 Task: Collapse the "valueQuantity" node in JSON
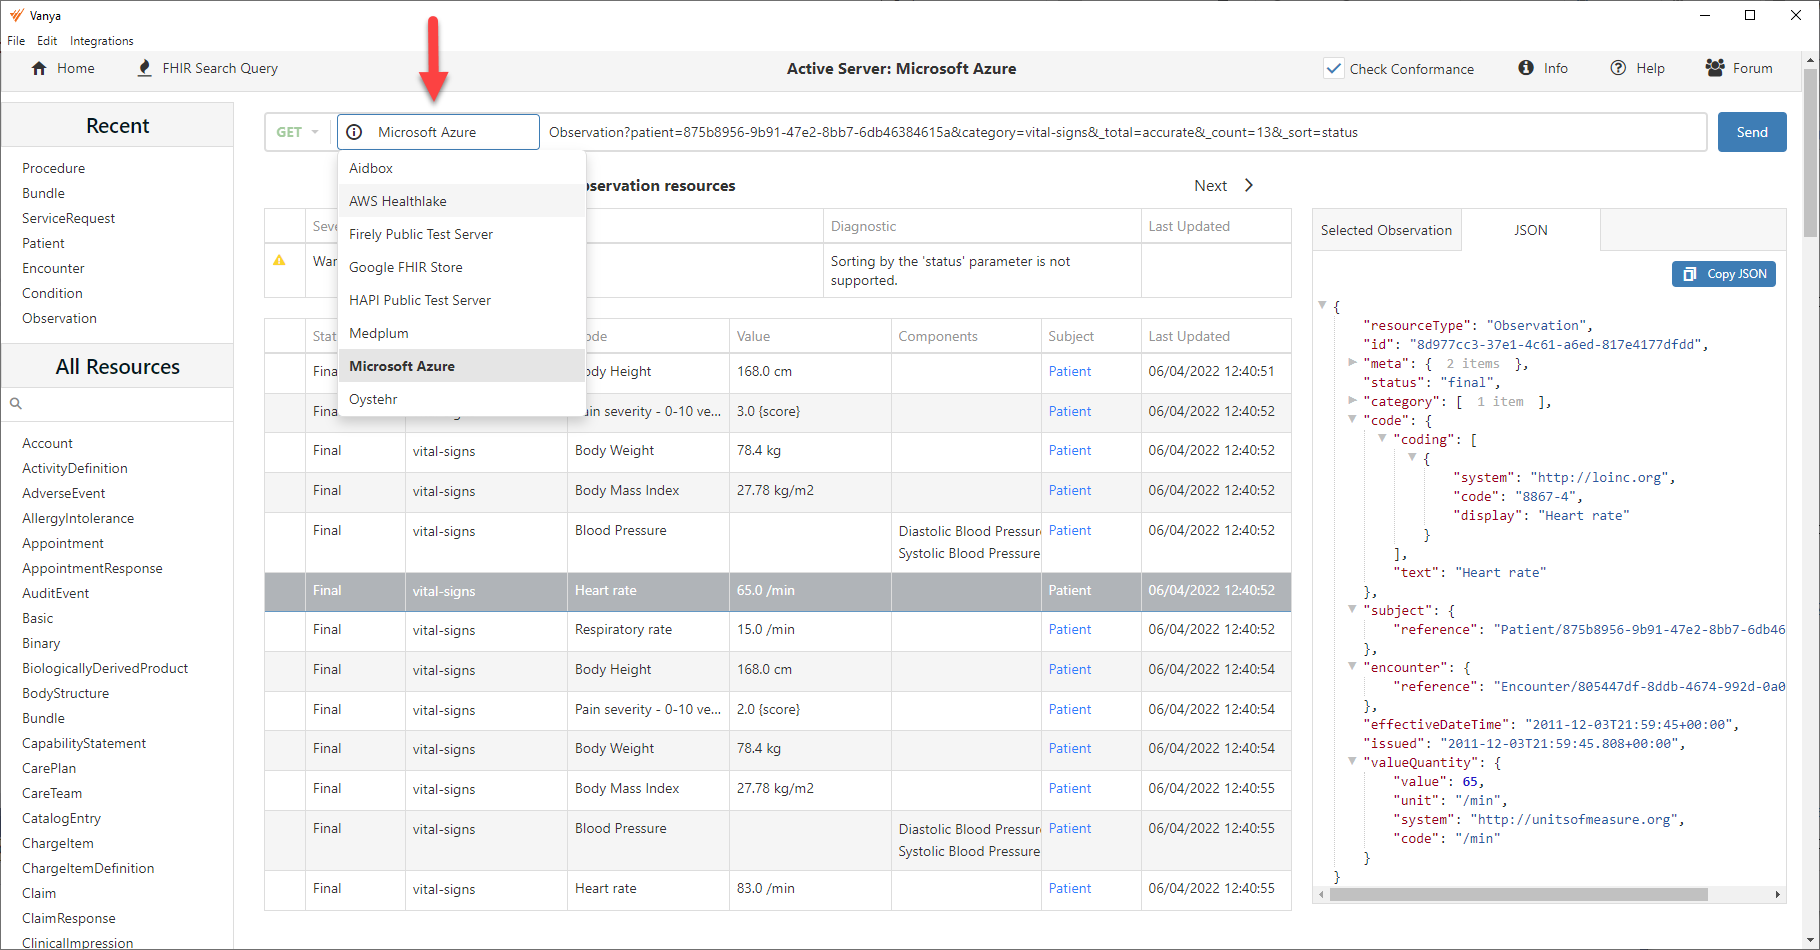1352,762
